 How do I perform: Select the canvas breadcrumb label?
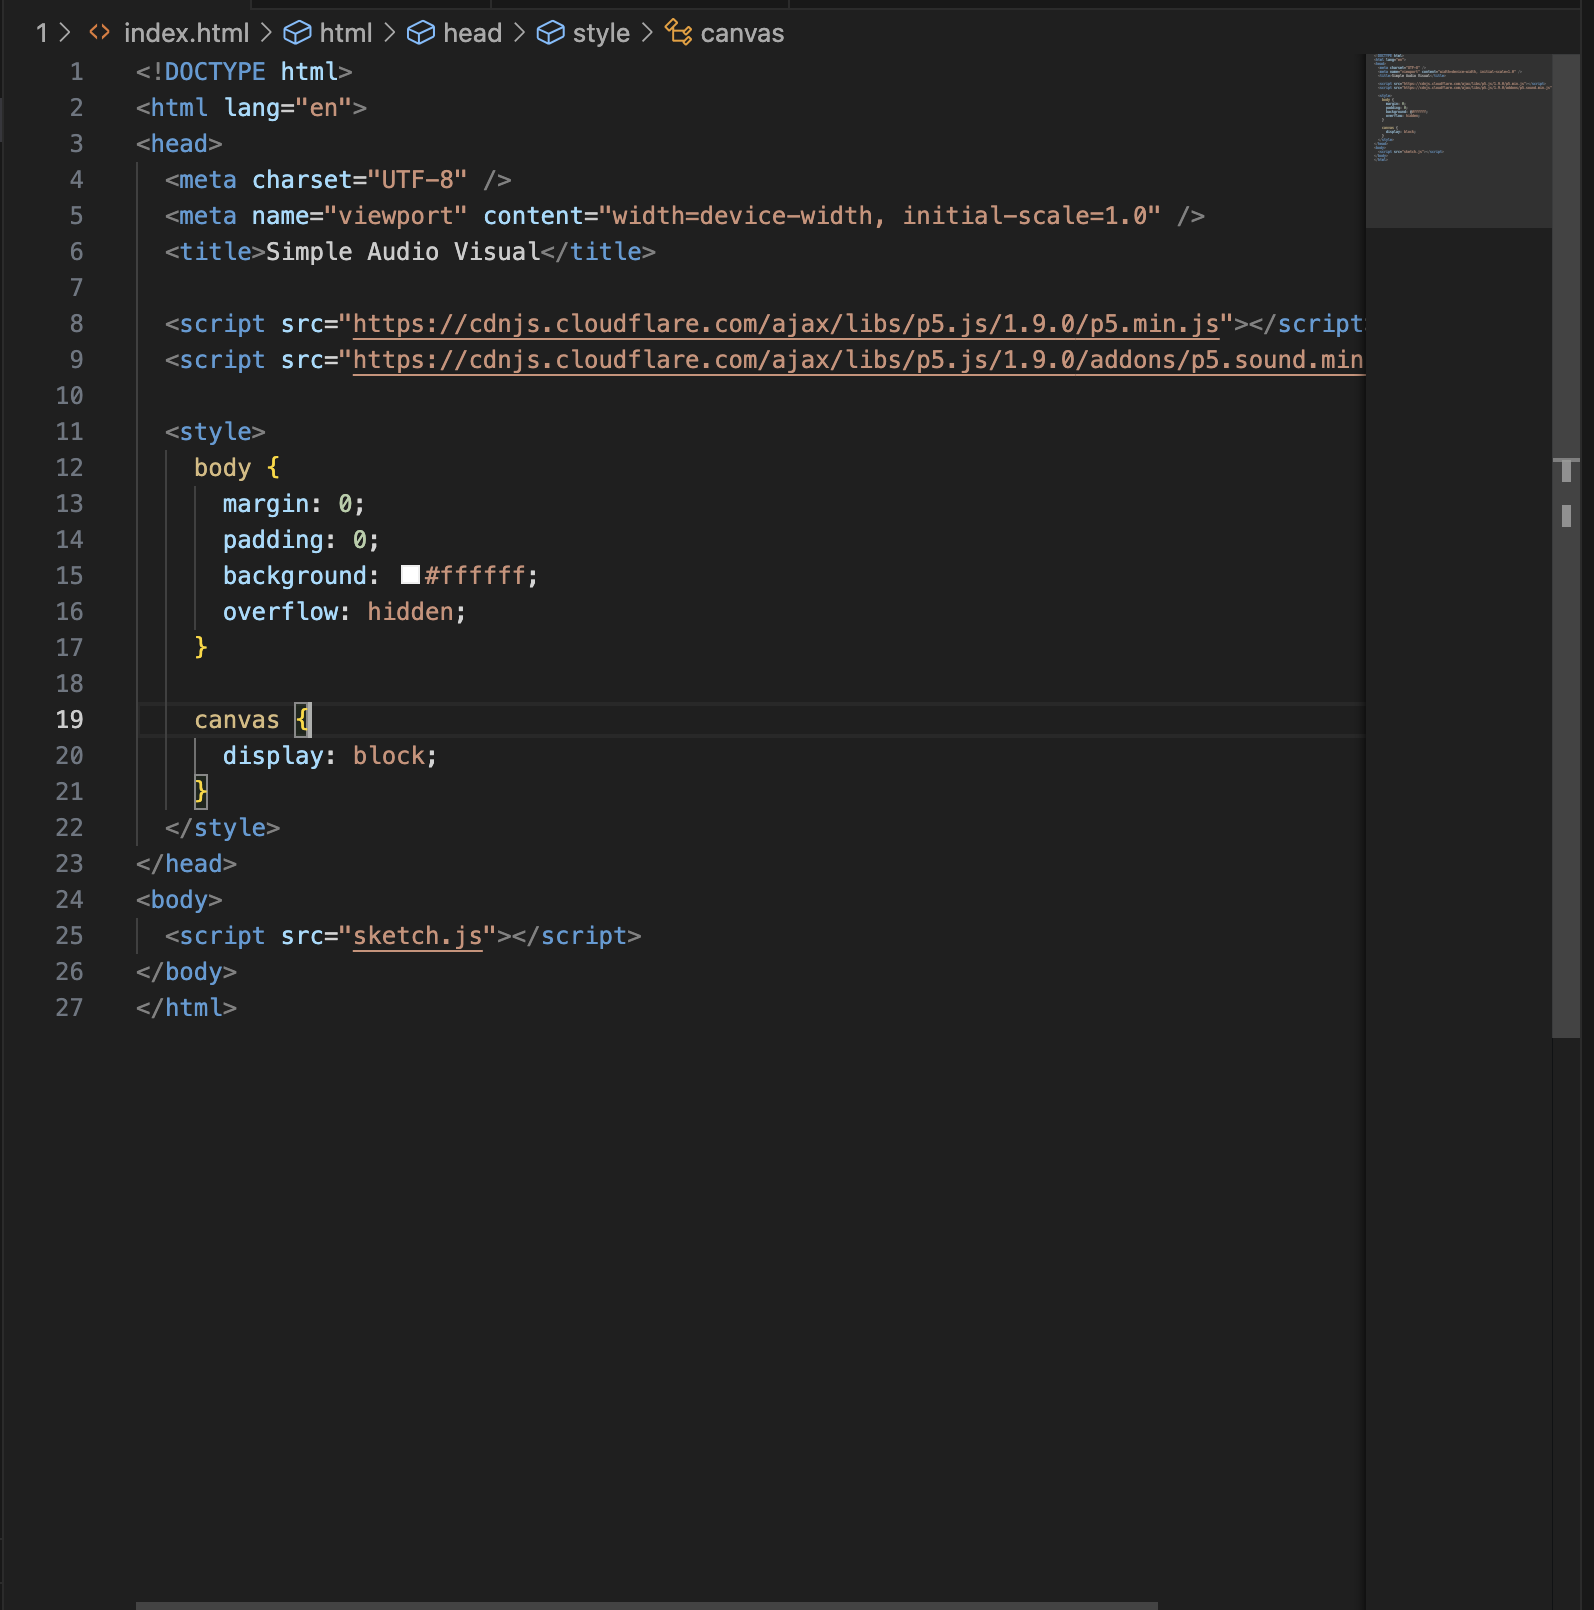(742, 33)
